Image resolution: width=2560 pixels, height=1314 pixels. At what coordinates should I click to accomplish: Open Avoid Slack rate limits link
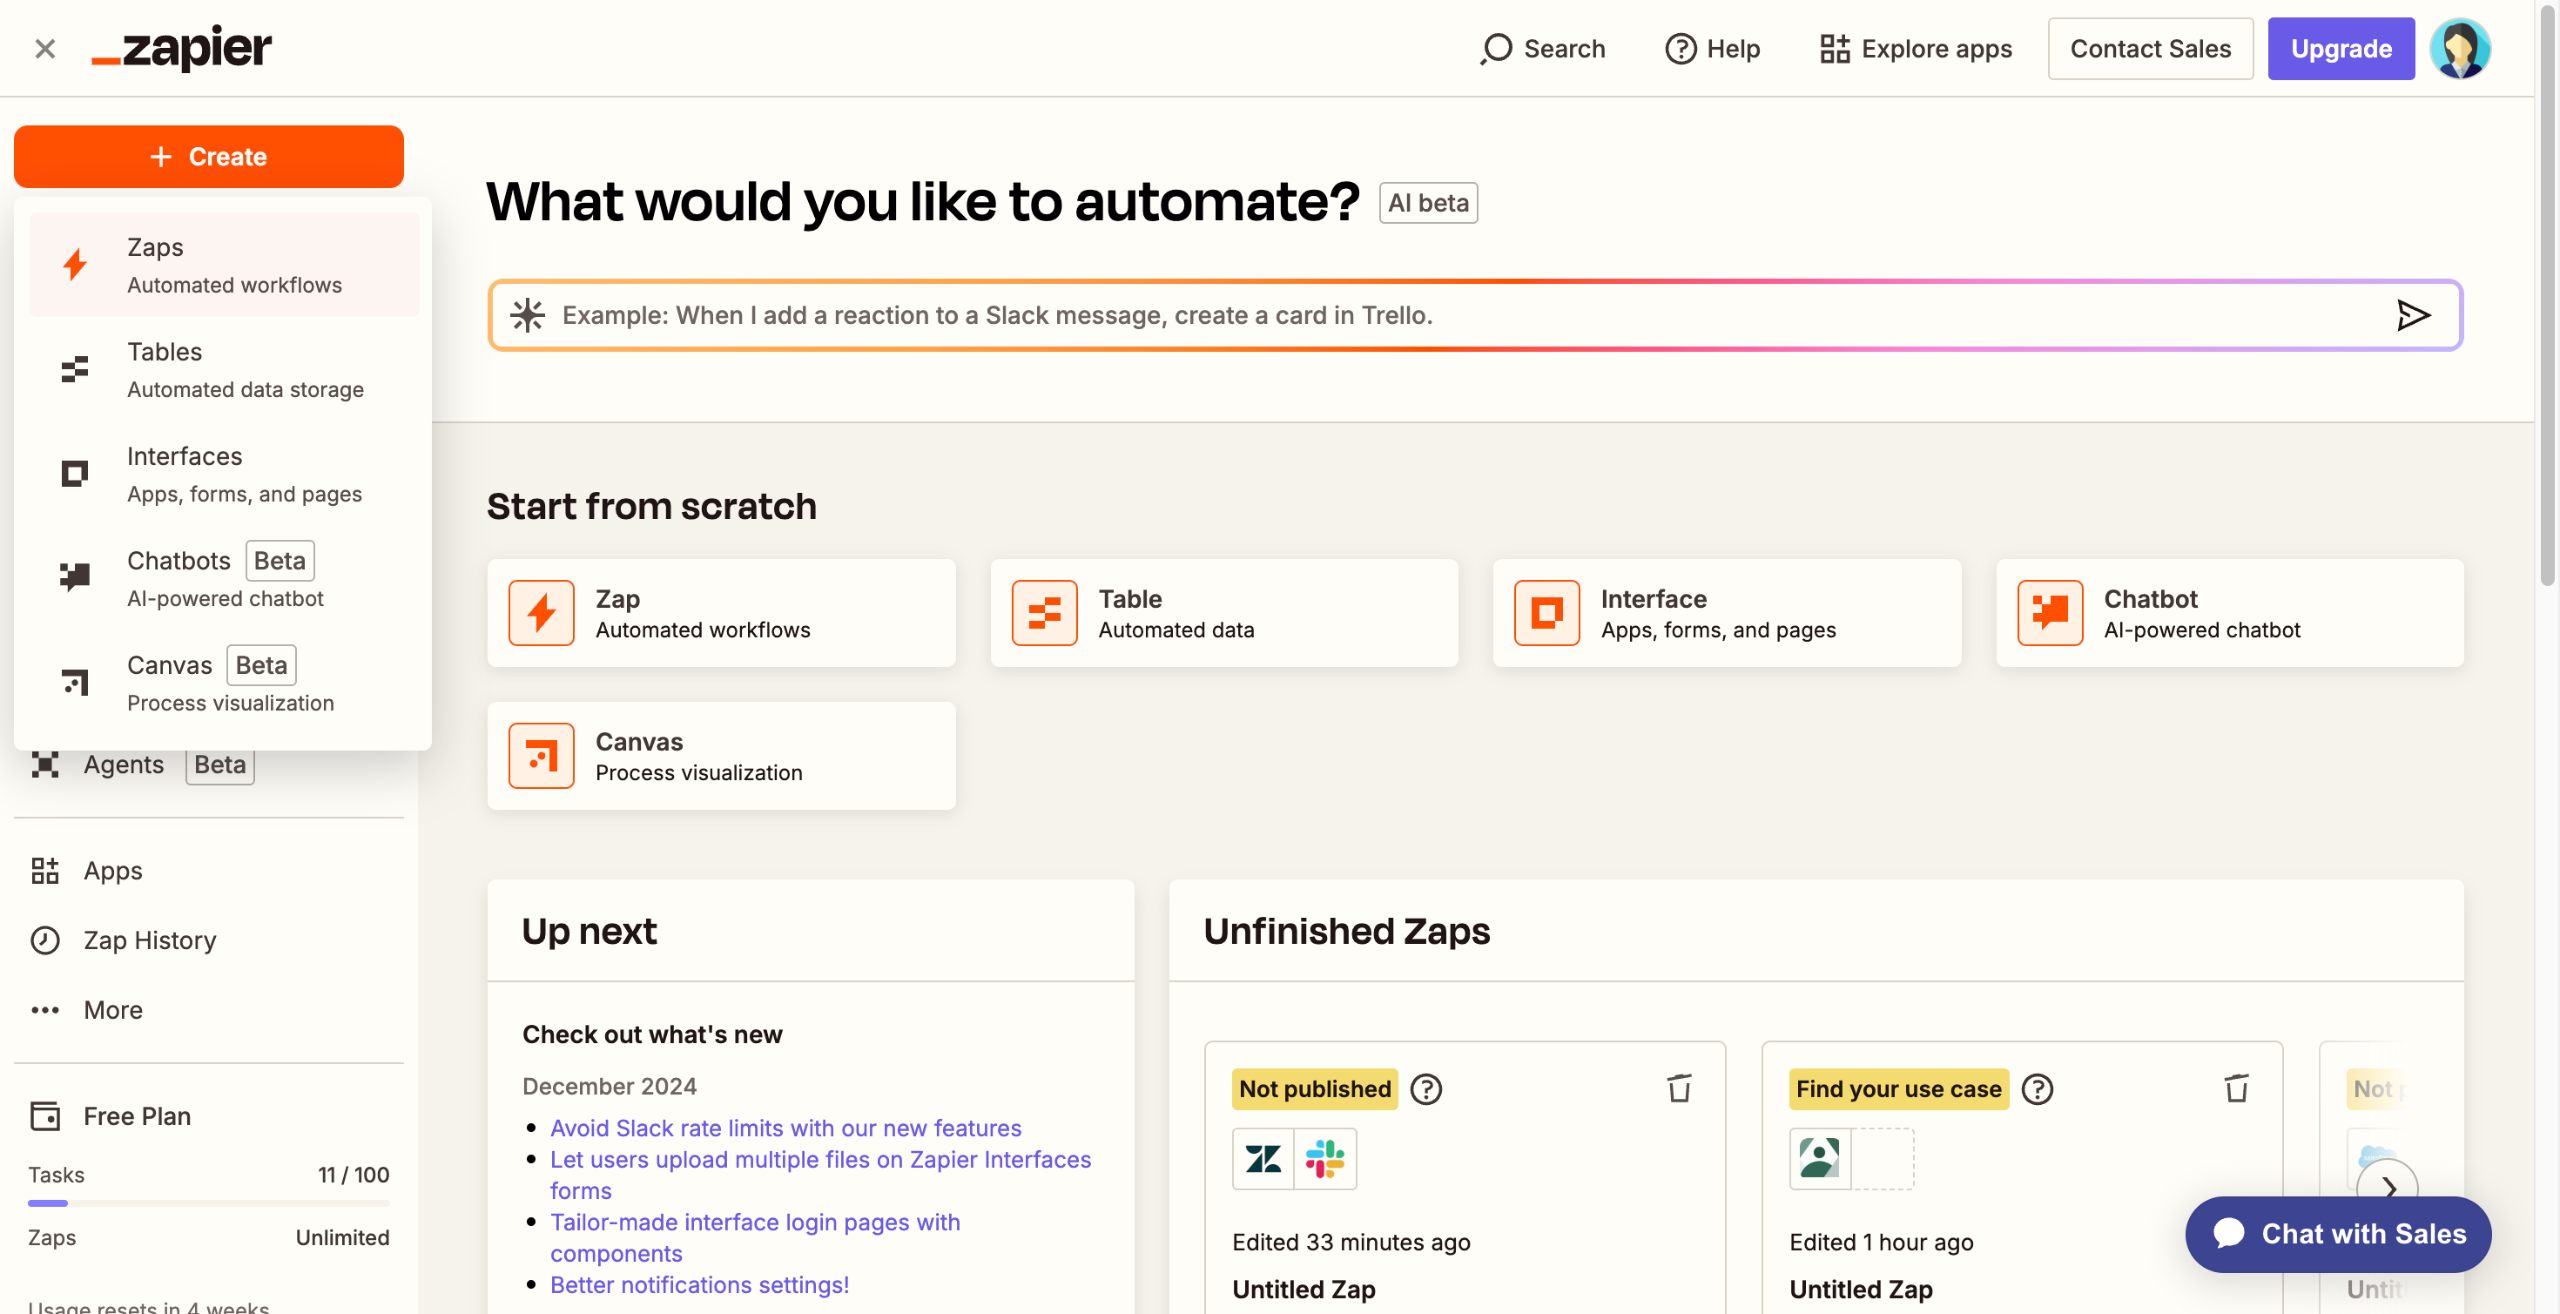tap(786, 1128)
